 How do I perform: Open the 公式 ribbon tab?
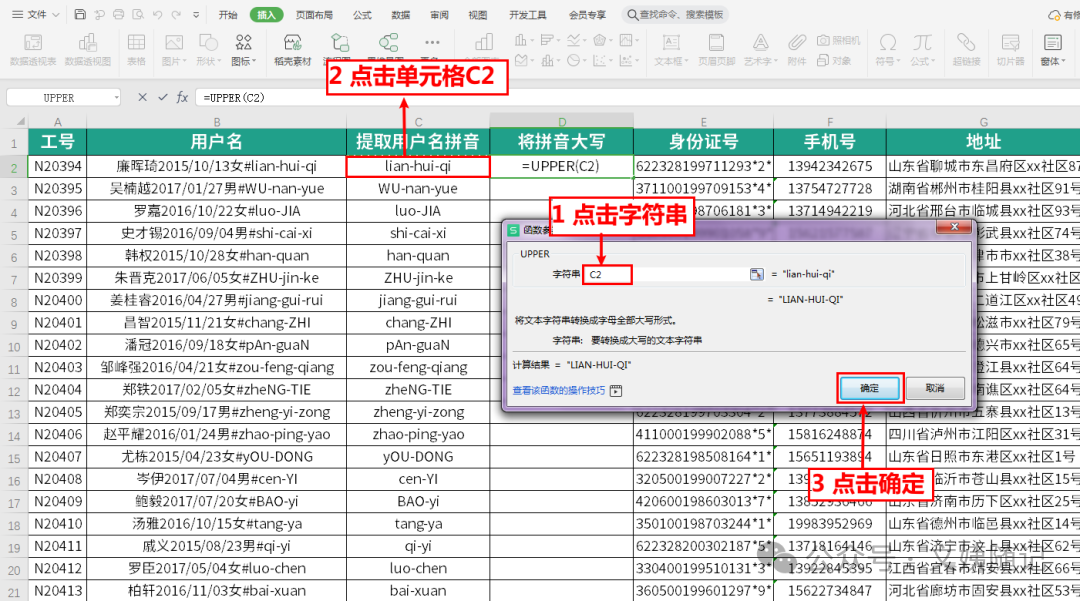[362, 14]
